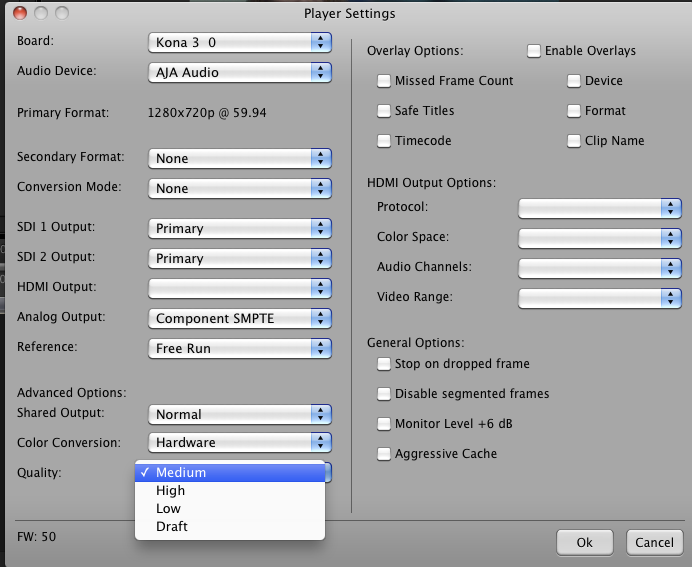Screen dimensions: 692x567
Task: Pick Draft in the Quality menu
Action: [x=172, y=527]
